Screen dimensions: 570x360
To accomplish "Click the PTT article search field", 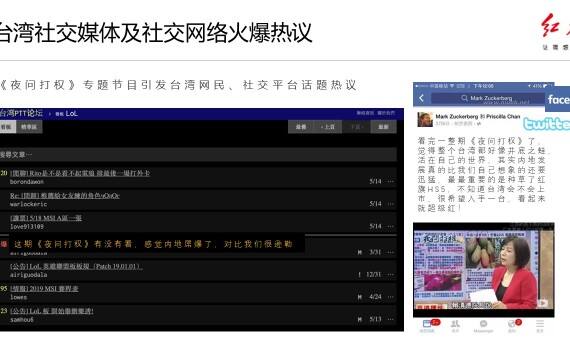I will 198,155.
